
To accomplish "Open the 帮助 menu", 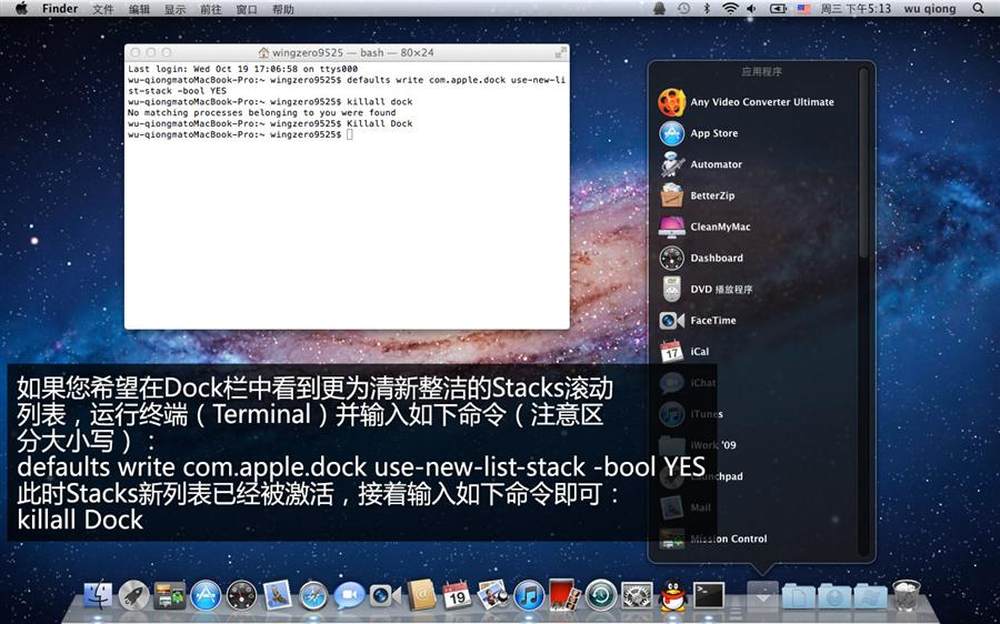I will click(283, 9).
